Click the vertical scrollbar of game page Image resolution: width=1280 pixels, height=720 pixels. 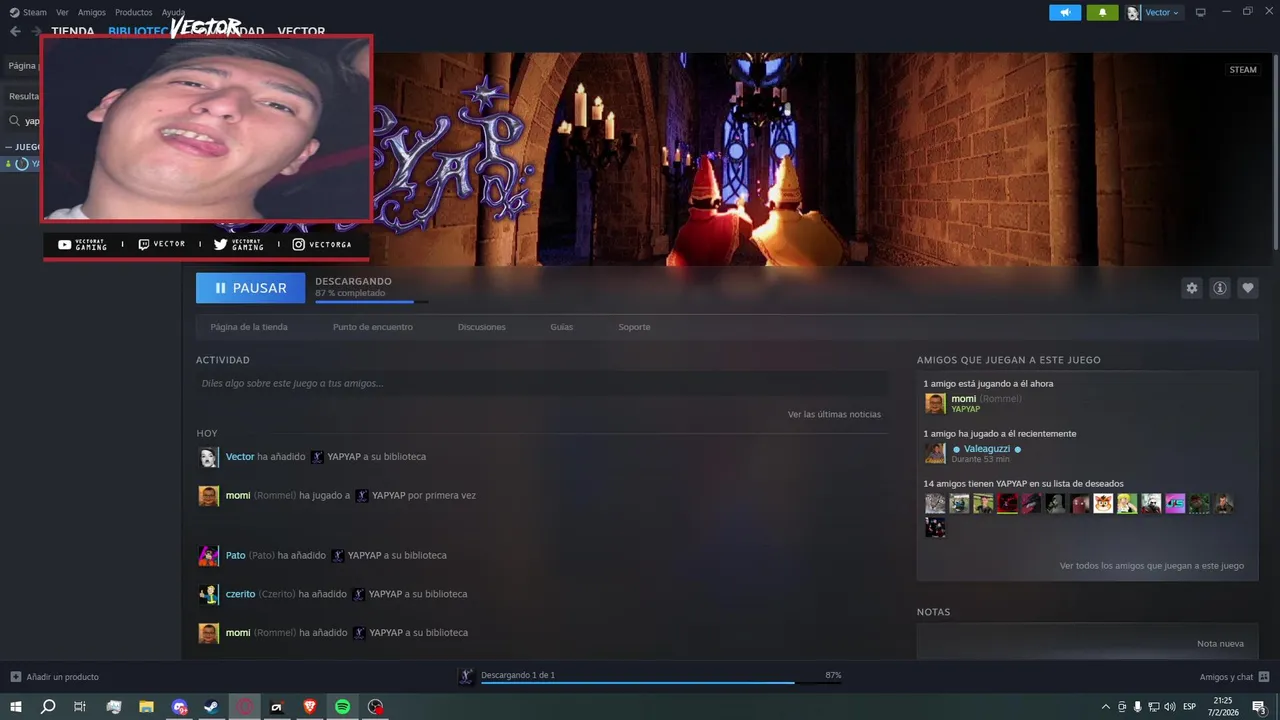pyautogui.click(x=1275, y=150)
